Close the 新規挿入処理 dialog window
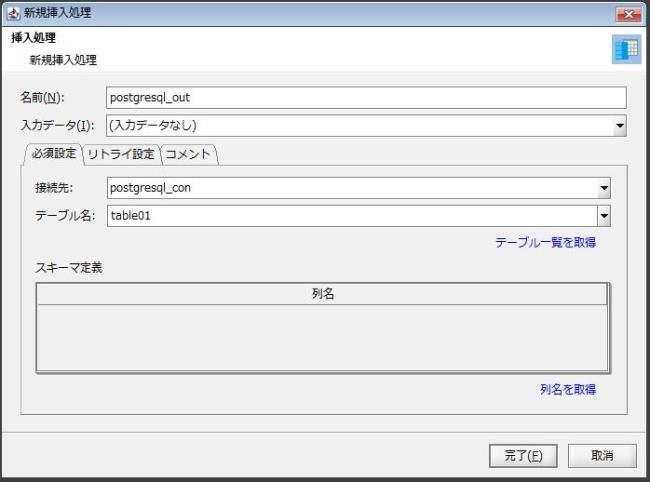Screen dimensions: 650x482 point(629,13)
